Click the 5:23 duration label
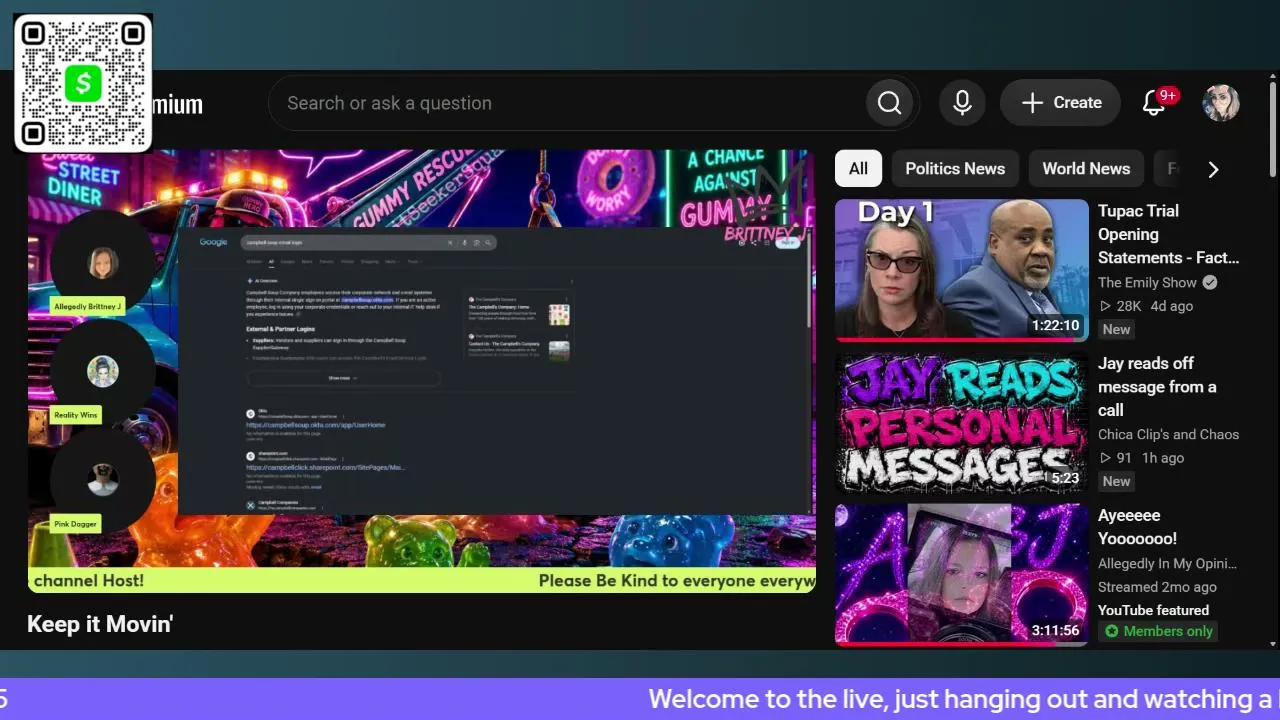Image resolution: width=1280 pixels, height=720 pixels. [1065, 478]
